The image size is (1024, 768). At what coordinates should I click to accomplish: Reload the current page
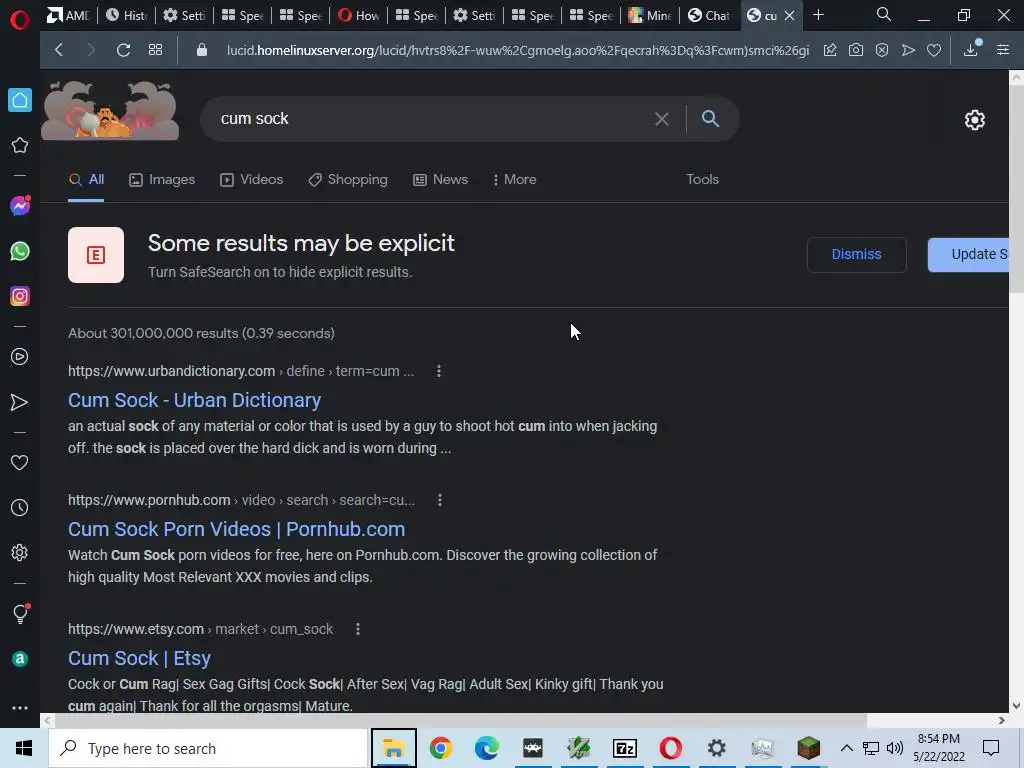coord(123,50)
